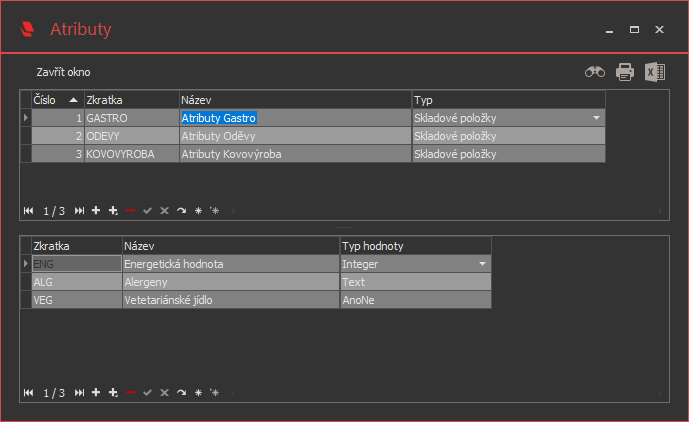Click the Vetetariánské jídlo name cell
Viewport: 689px width, 422px height.
230,300
